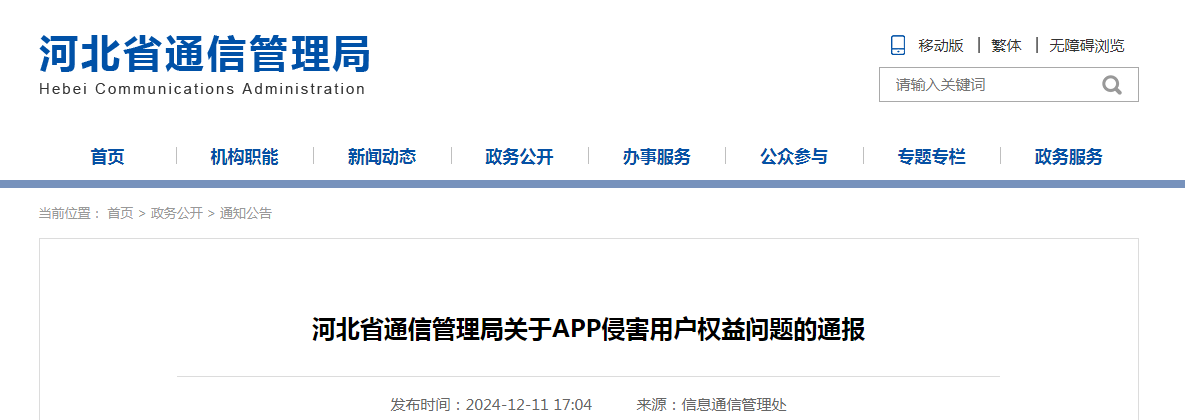Screen dimensions: 1185x420
Task: Click 通知公告 in the breadcrumb
Action: 246,213
